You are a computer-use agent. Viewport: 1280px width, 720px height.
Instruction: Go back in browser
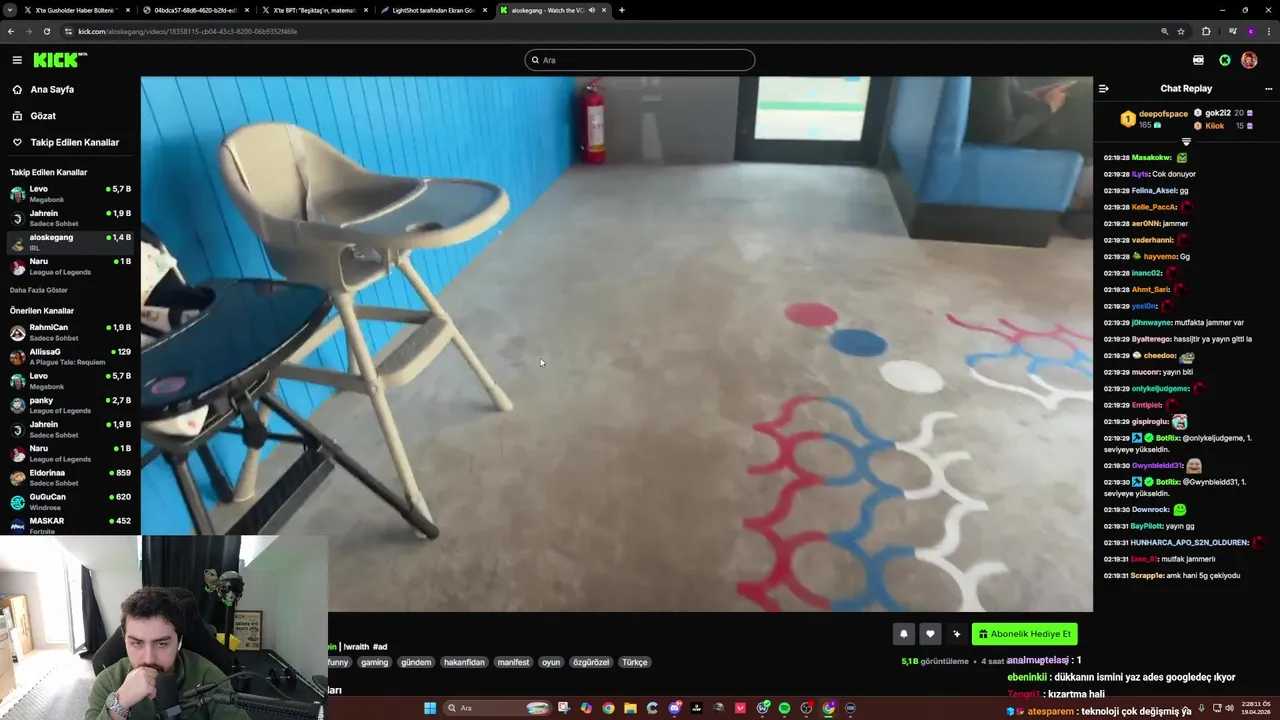point(11,31)
